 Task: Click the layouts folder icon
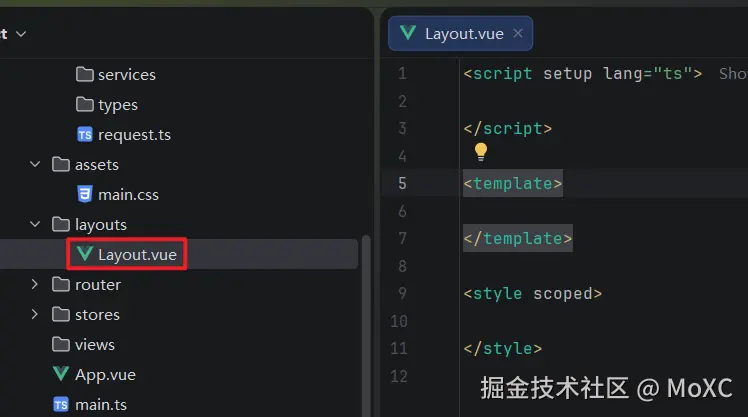point(61,224)
